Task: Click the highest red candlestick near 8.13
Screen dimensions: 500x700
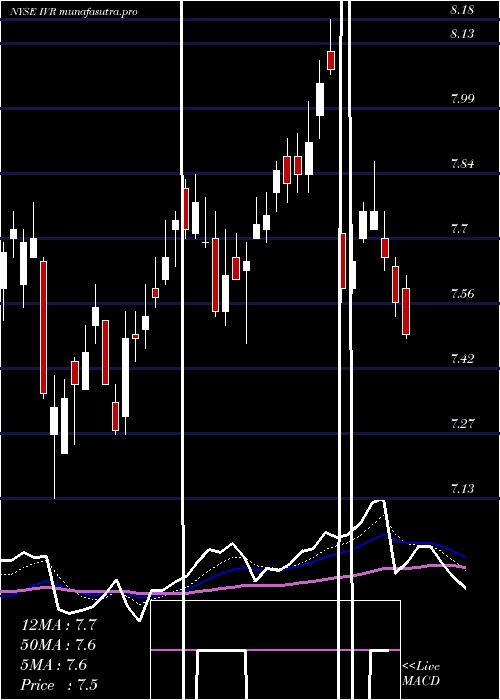Action: click(331, 60)
